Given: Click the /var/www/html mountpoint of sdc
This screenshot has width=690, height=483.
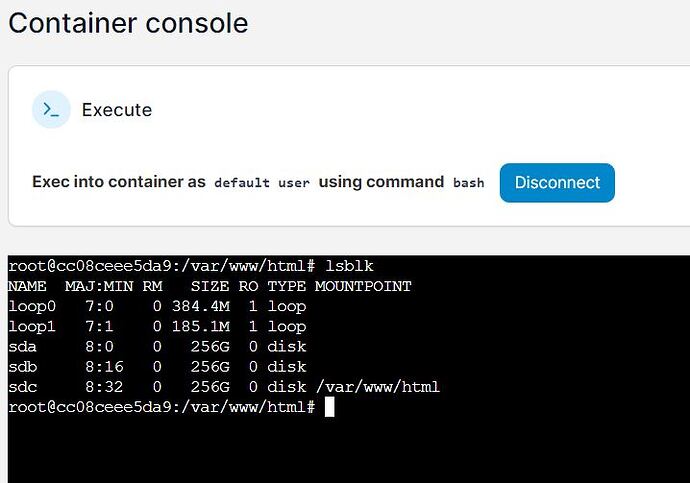Looking at the screenshot, I should (x=378, y=387).
